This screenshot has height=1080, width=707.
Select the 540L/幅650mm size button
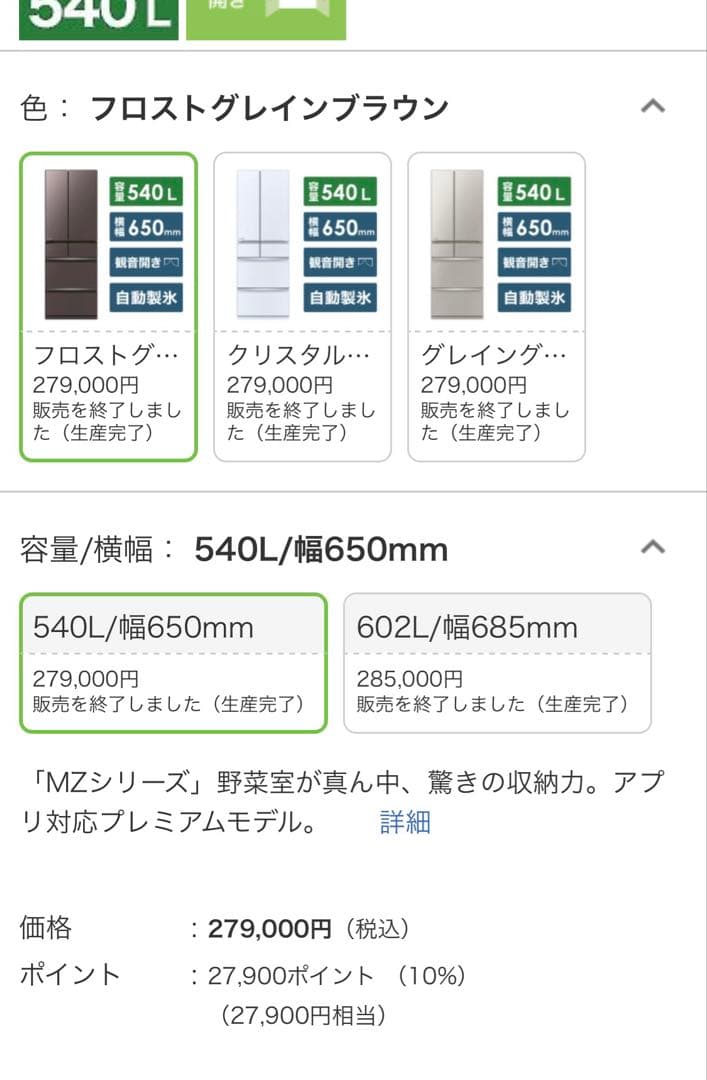click(x=173, y=660)
